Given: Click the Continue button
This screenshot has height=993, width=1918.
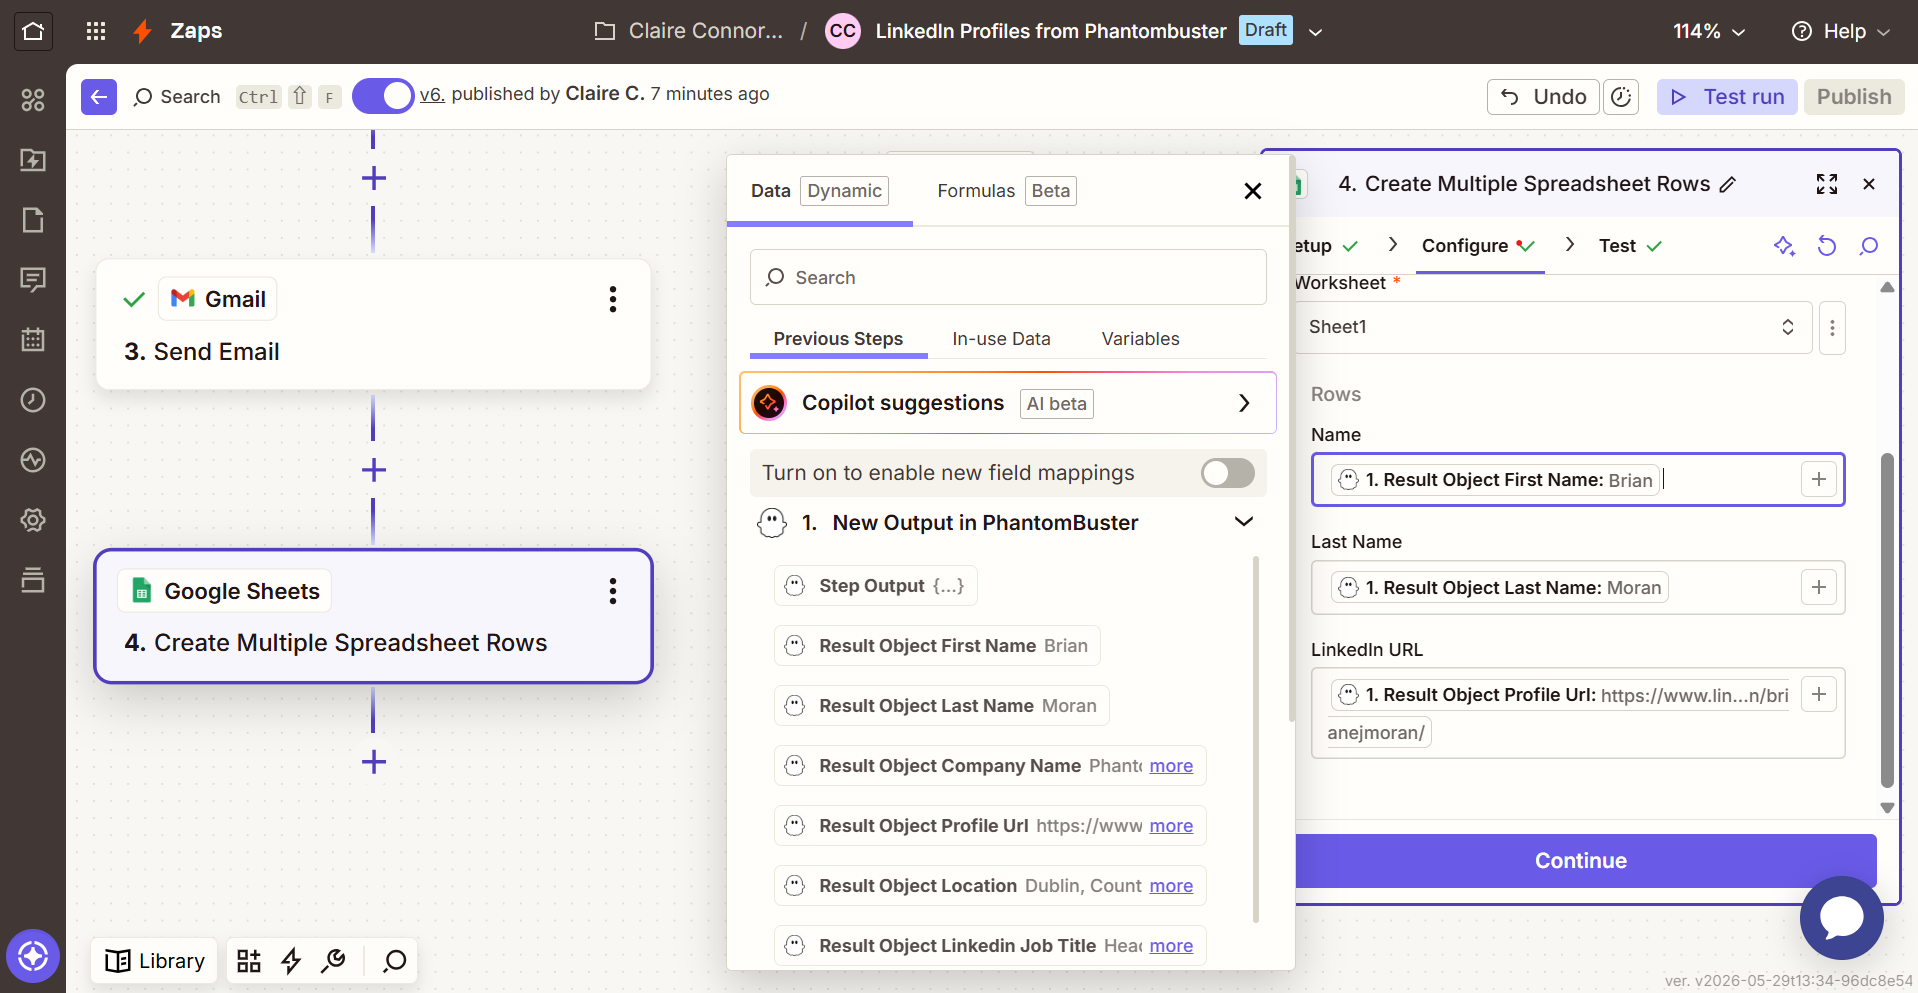Looking at the screenshot, I should pyautogui.click(x=1581, y=861).
